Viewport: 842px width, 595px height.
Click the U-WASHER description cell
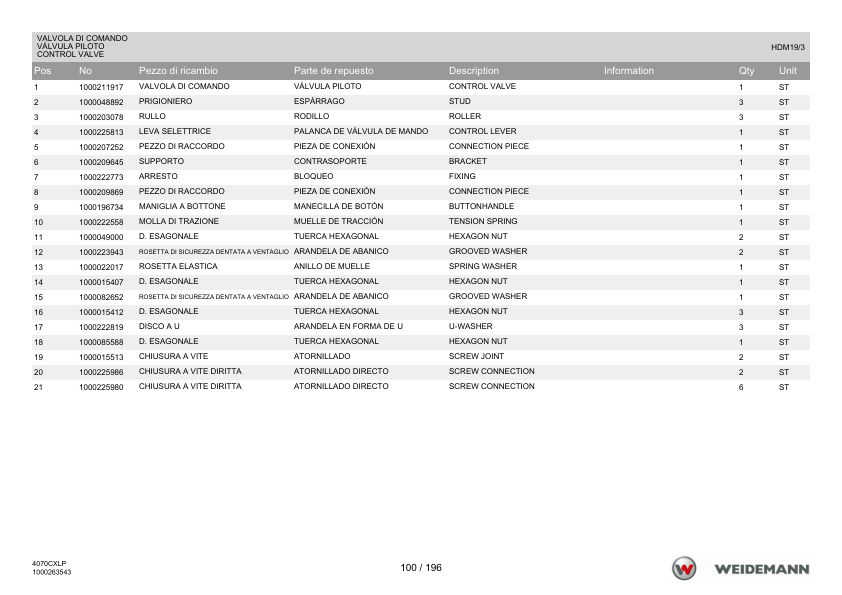tap(470, 326)
